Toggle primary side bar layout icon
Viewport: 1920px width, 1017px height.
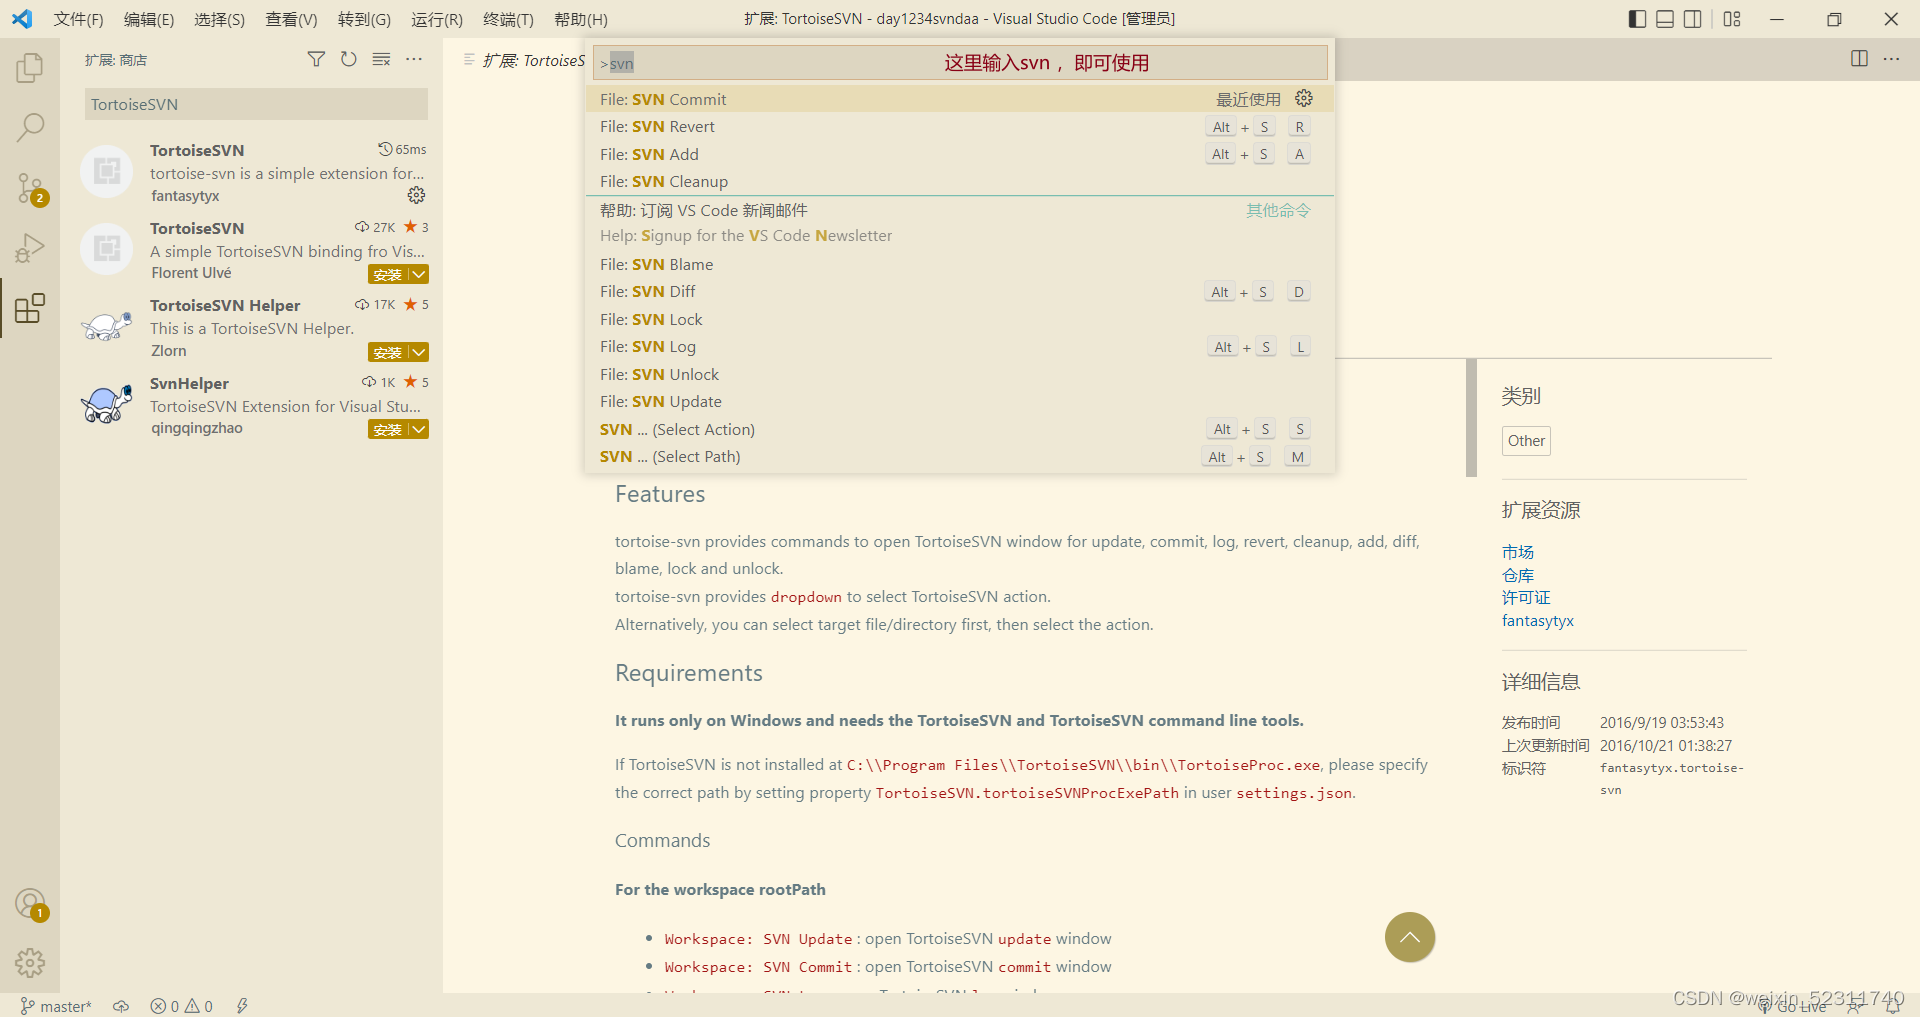[1637, 19]
